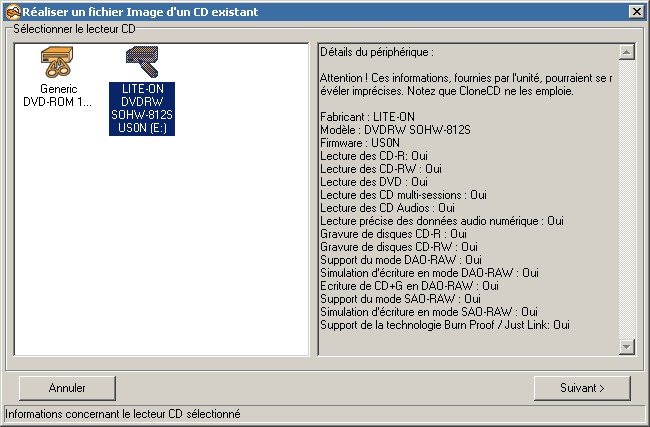Click 'Gravure de disques CD-R : Oui'
The width and height of the screenshot is (650, 427).
(393, 234)
